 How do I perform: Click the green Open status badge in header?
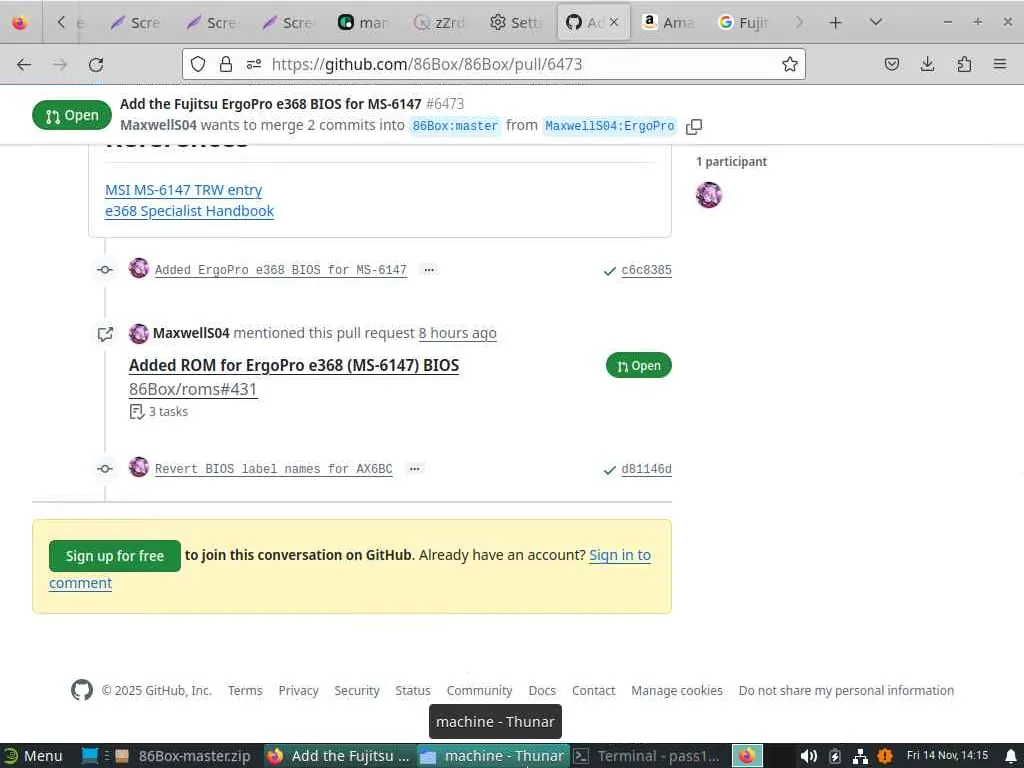72,116
